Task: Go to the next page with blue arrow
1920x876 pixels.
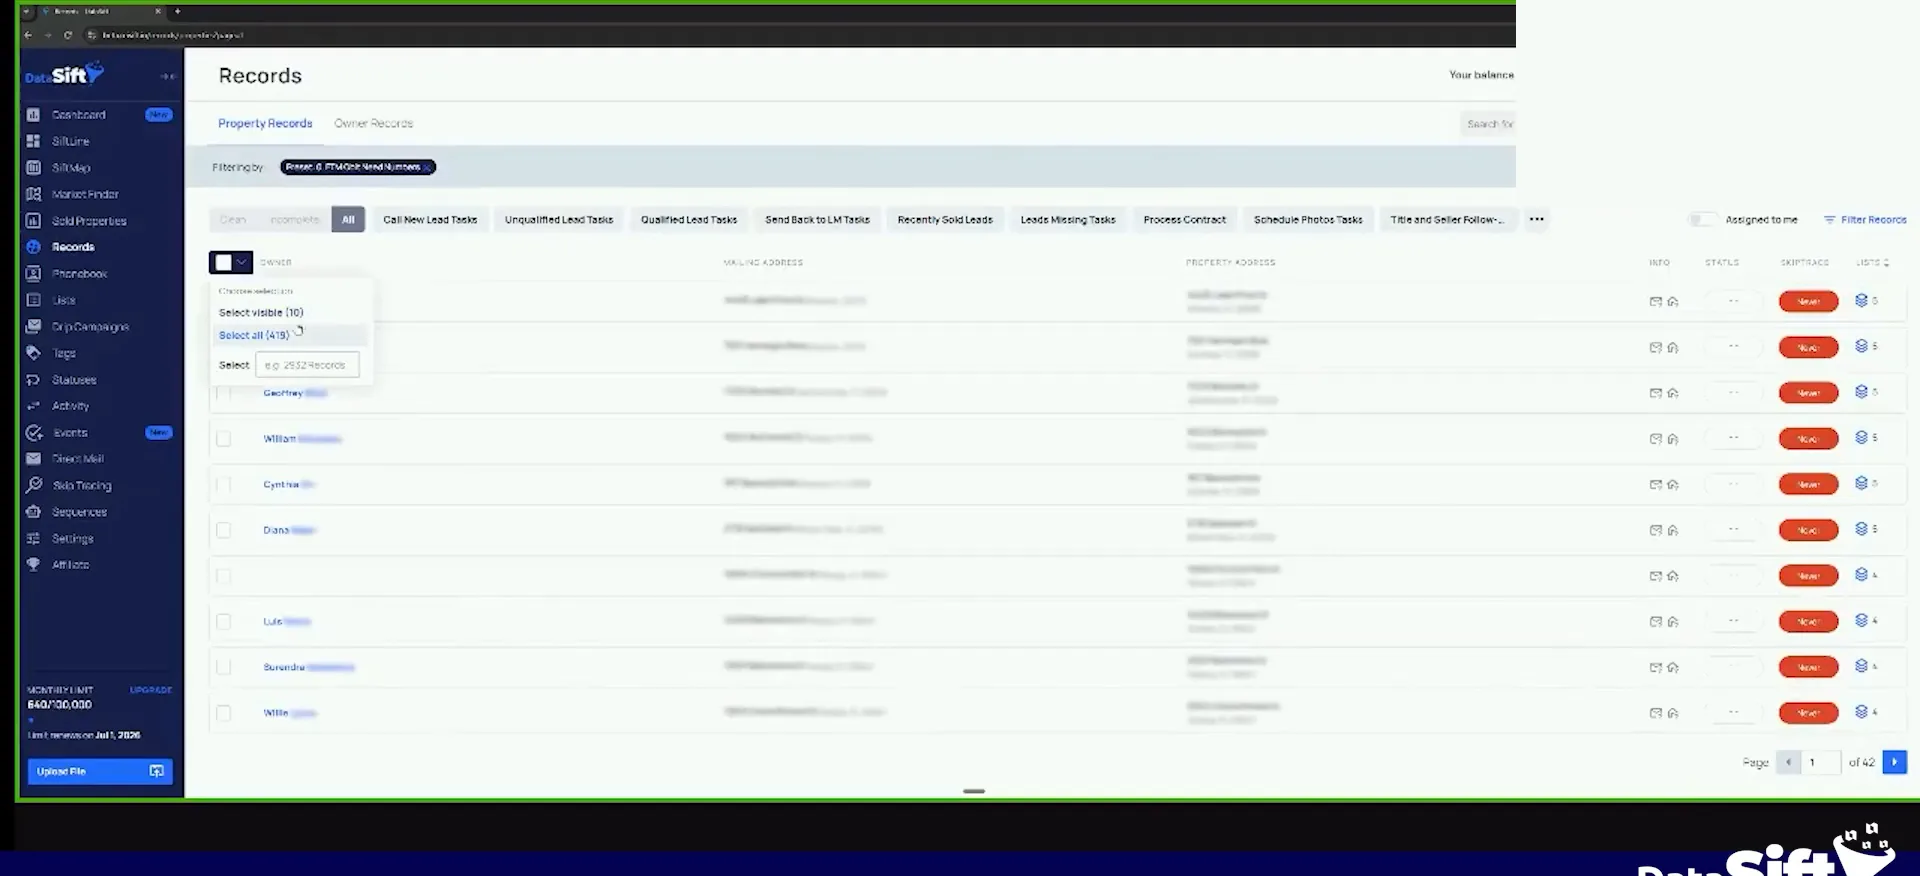Action: click(1894, 762)
